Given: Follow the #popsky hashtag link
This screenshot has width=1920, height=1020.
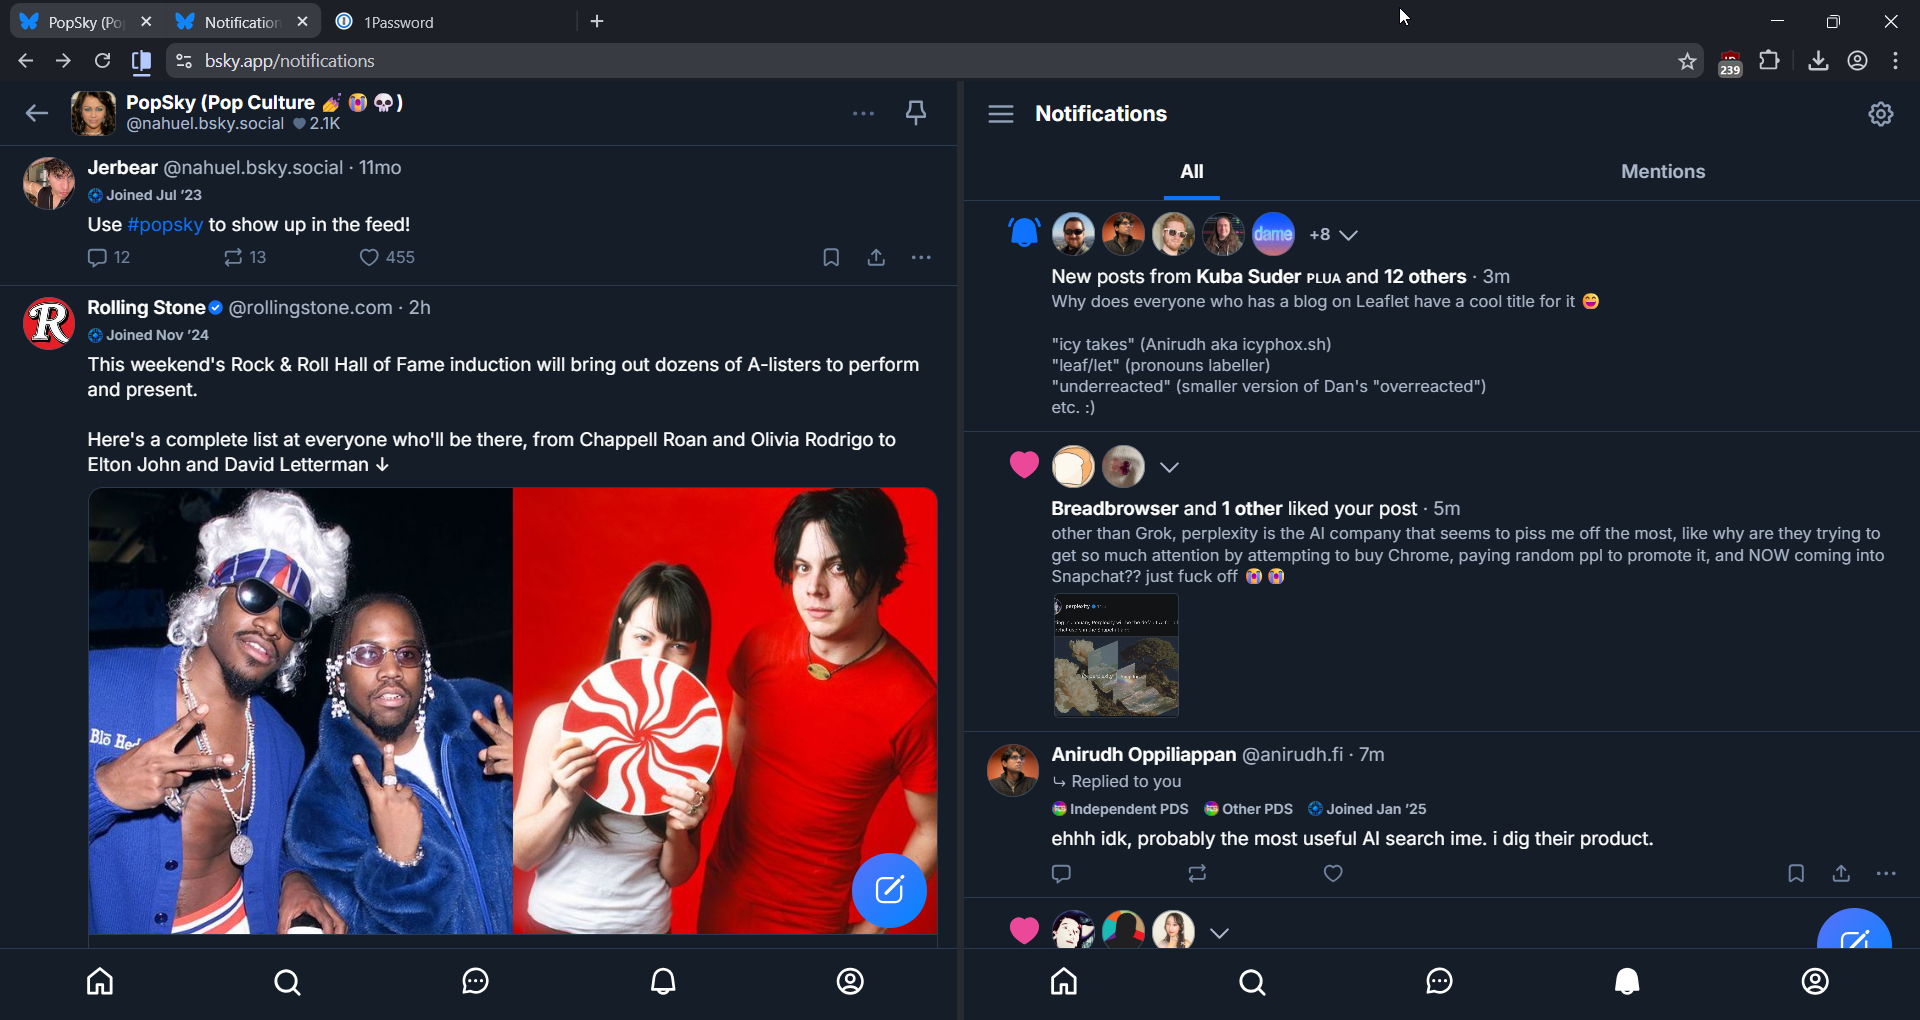Looking at the screenshot, I should pos(165,225).
